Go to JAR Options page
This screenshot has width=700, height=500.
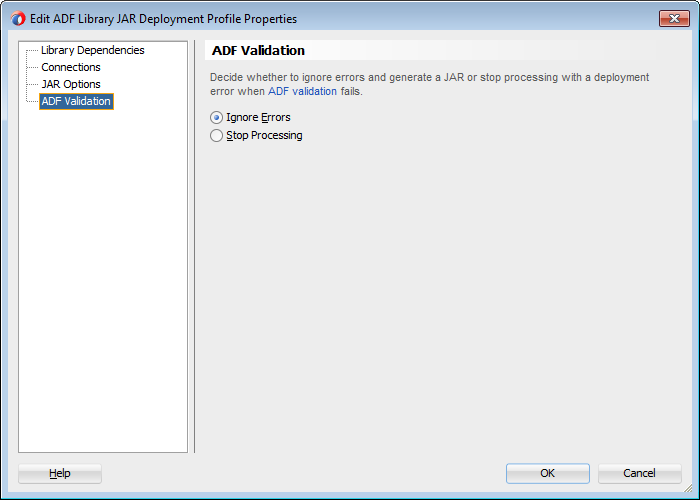[x=71, y=84]
